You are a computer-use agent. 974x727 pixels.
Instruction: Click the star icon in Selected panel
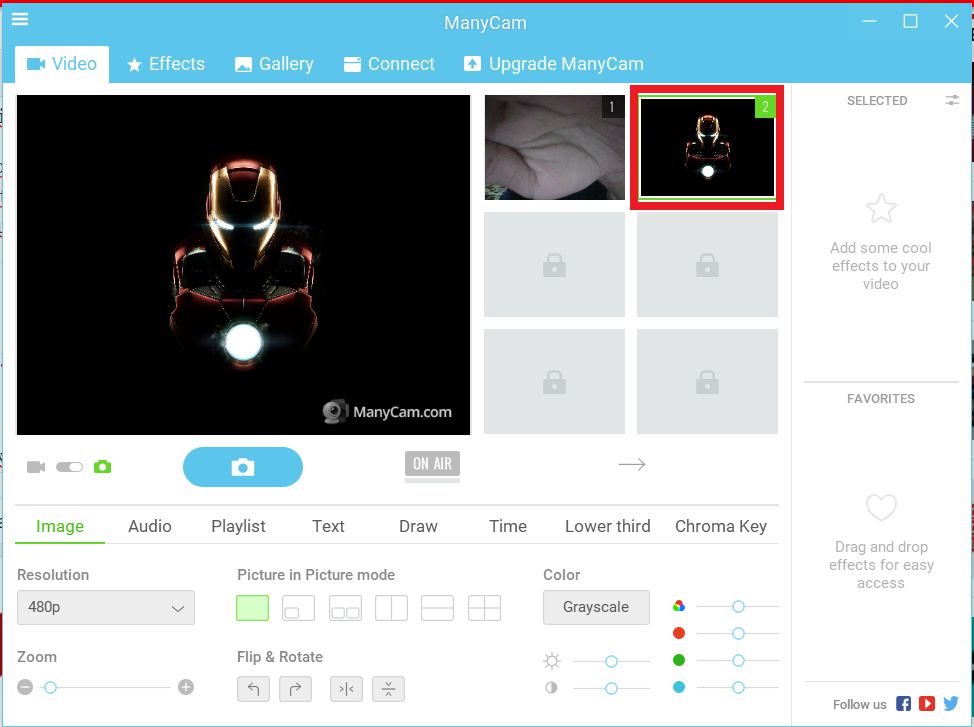[x=881, y=208]
